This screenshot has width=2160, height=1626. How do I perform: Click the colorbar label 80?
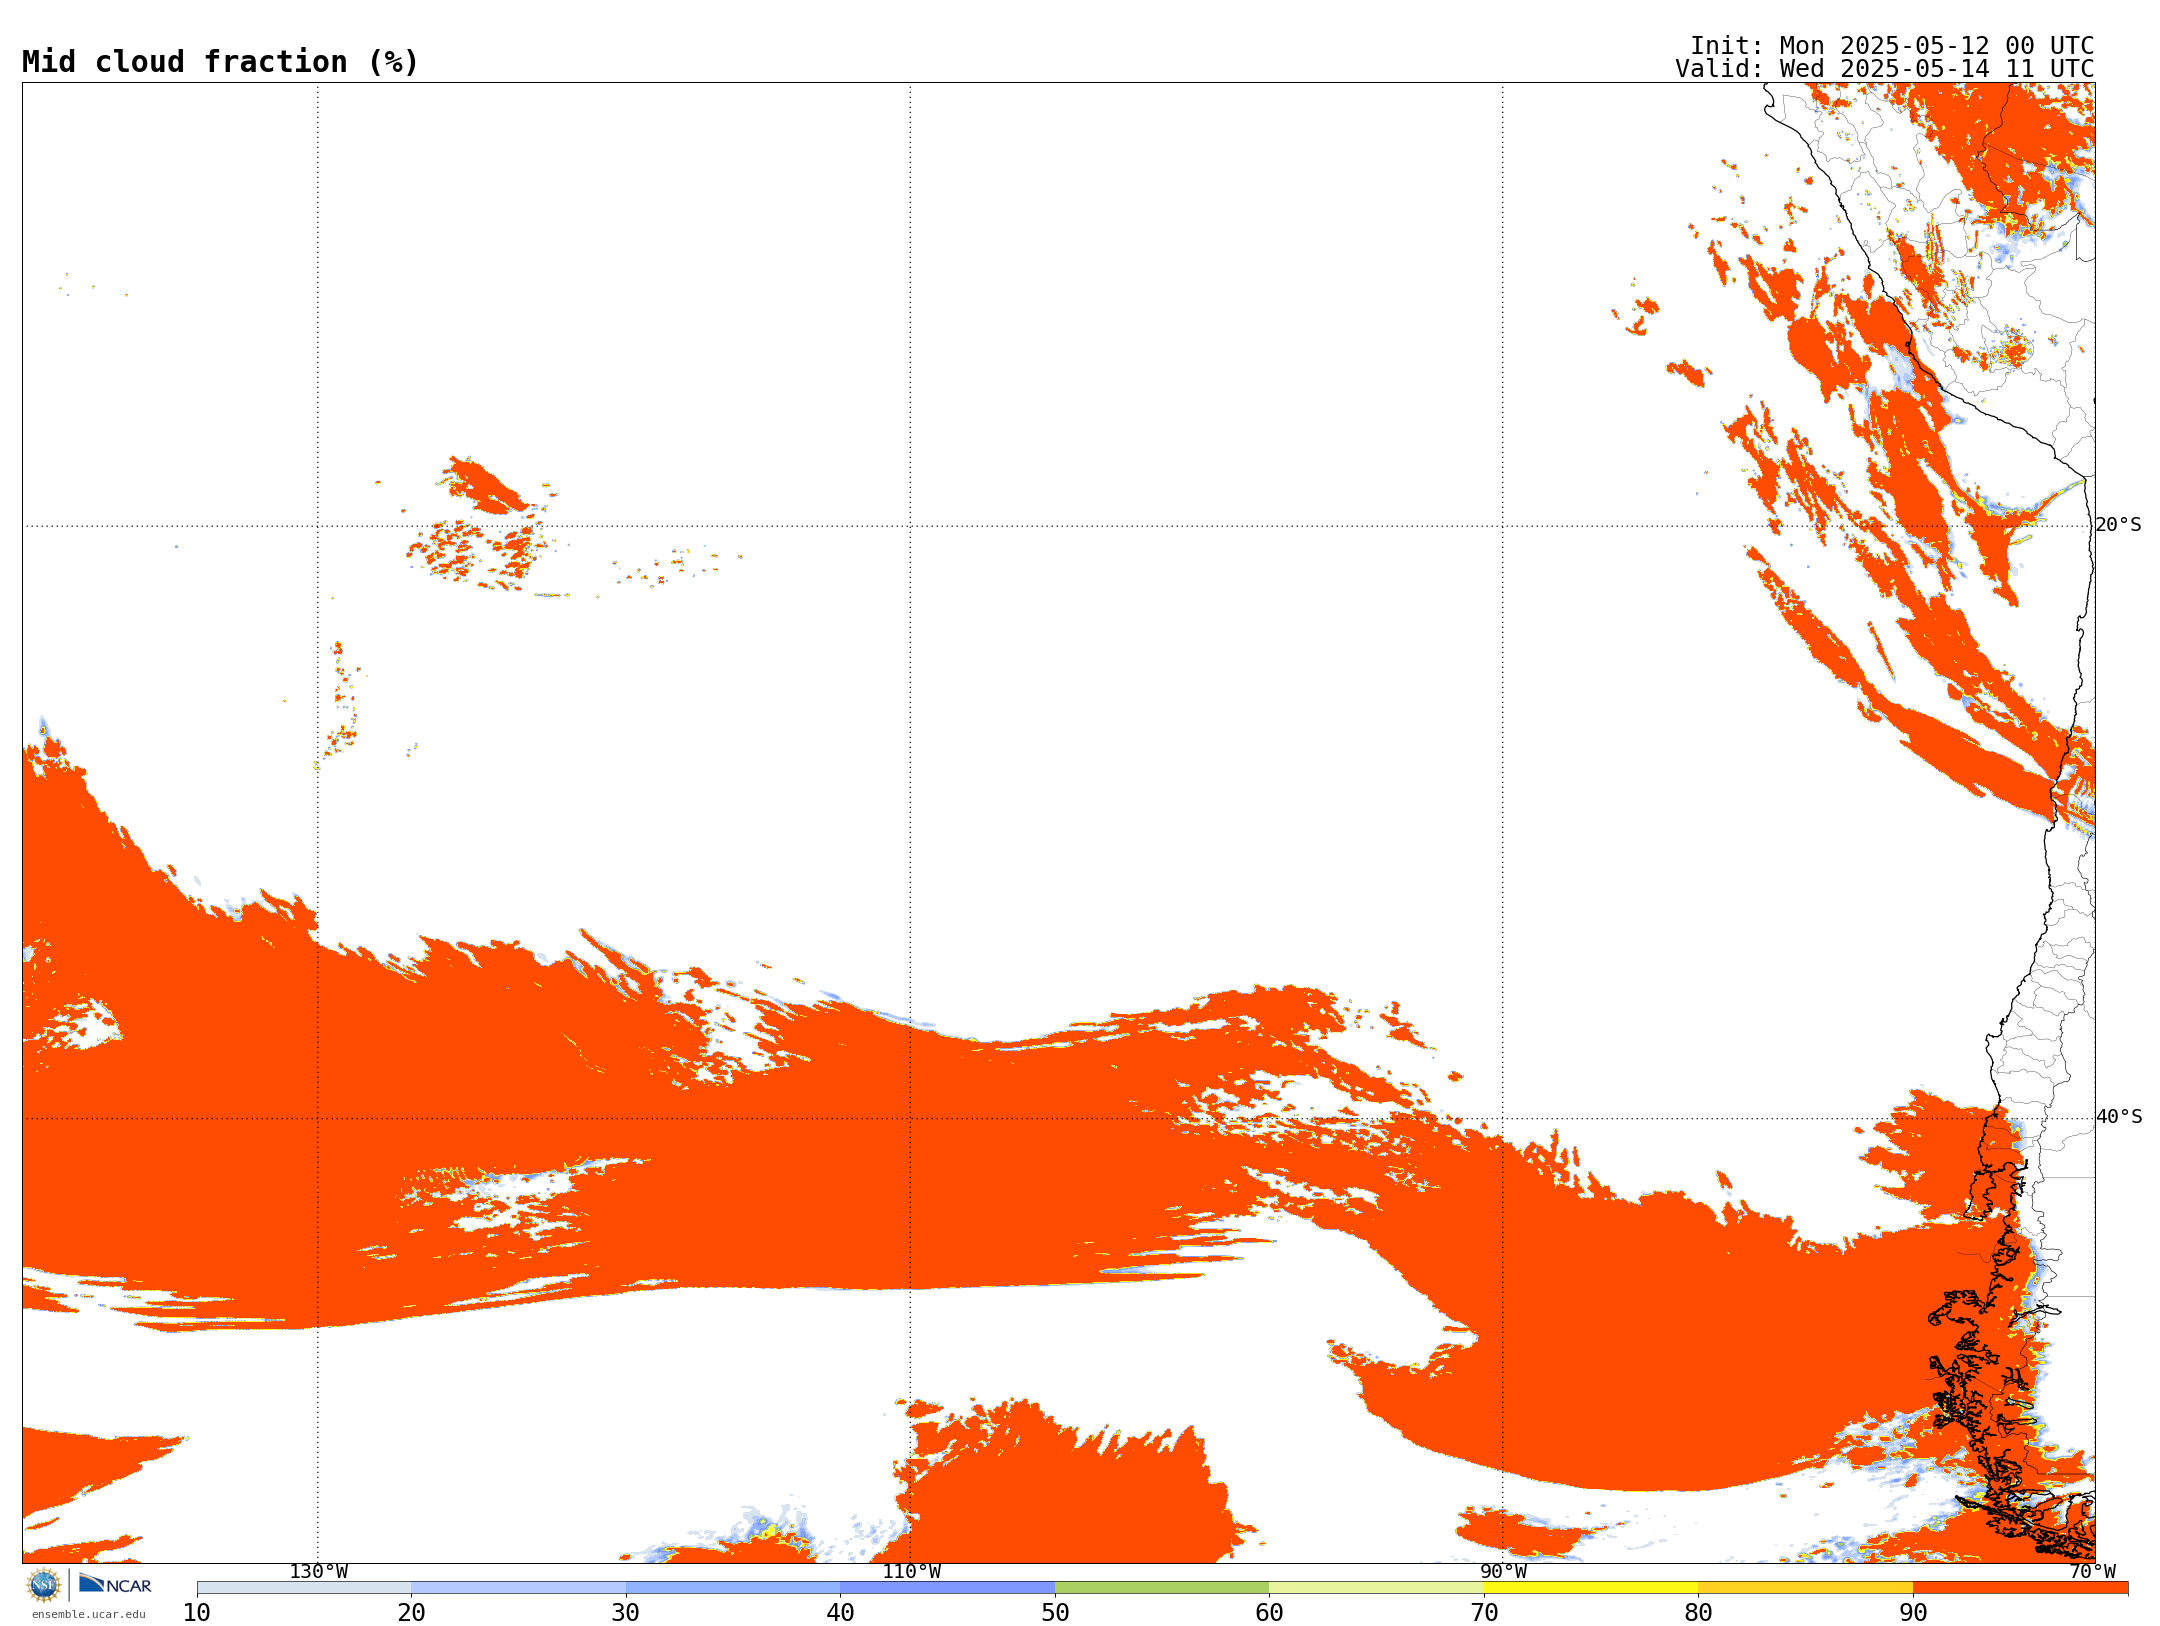tap(1698, 1612)
